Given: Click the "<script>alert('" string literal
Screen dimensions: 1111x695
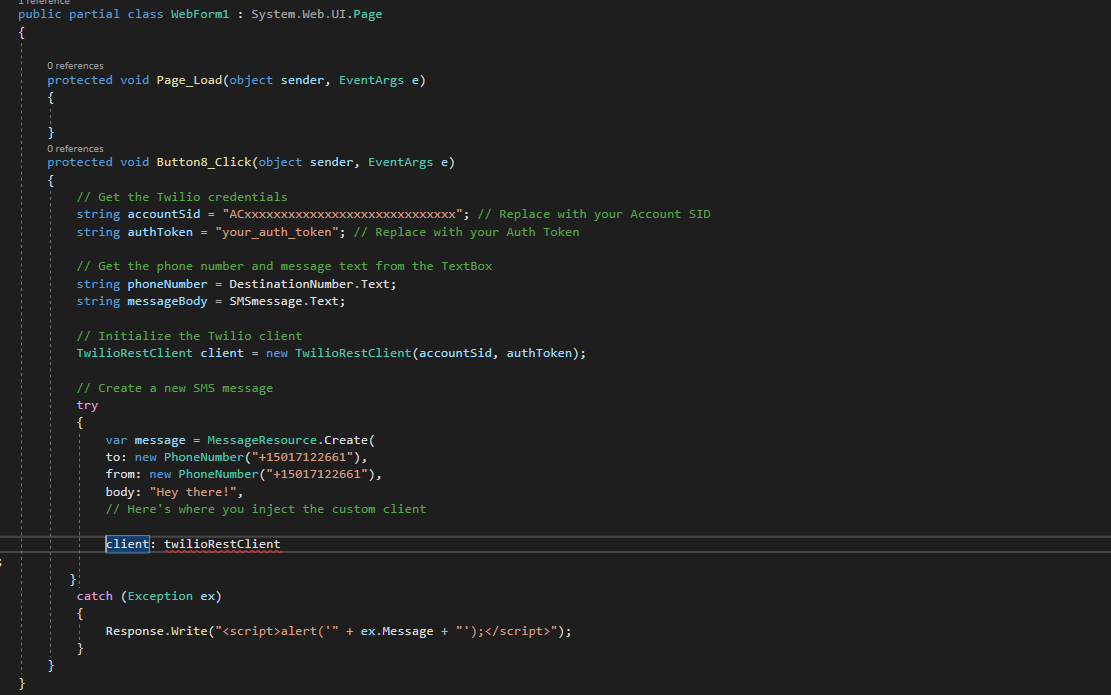Looking at the screenshot, I should (276, 631).
